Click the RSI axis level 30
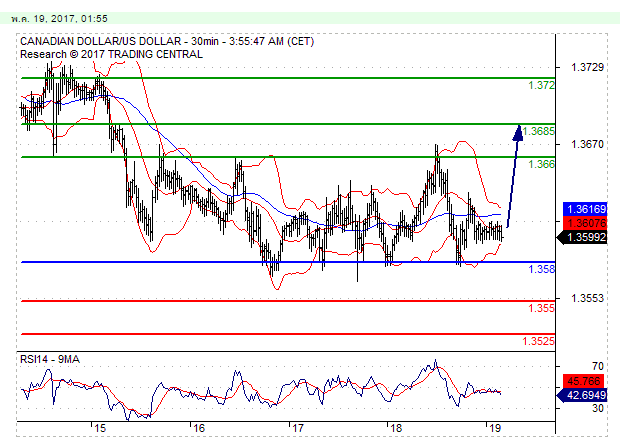The width and height of the screenshot is (620, 446). (x=598, y=408)
